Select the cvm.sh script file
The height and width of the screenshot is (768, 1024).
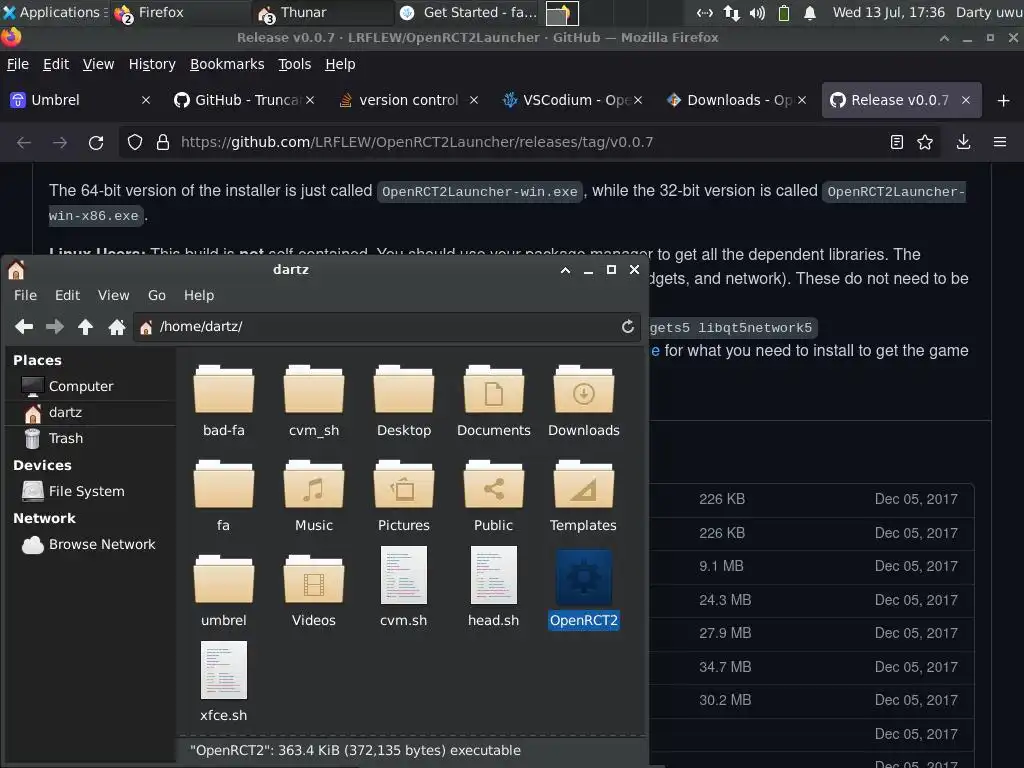[404, 588]
